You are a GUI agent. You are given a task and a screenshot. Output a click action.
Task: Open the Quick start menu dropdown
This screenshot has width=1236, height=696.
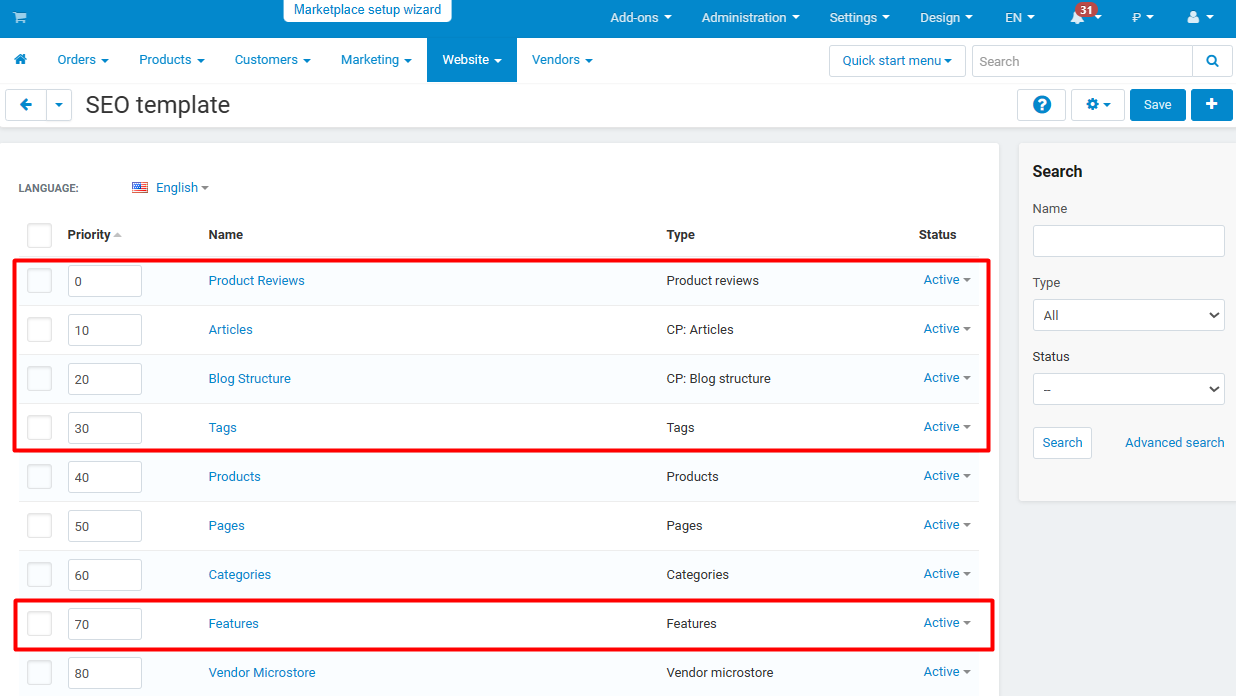pyautogui.click(x=897, y=61)
